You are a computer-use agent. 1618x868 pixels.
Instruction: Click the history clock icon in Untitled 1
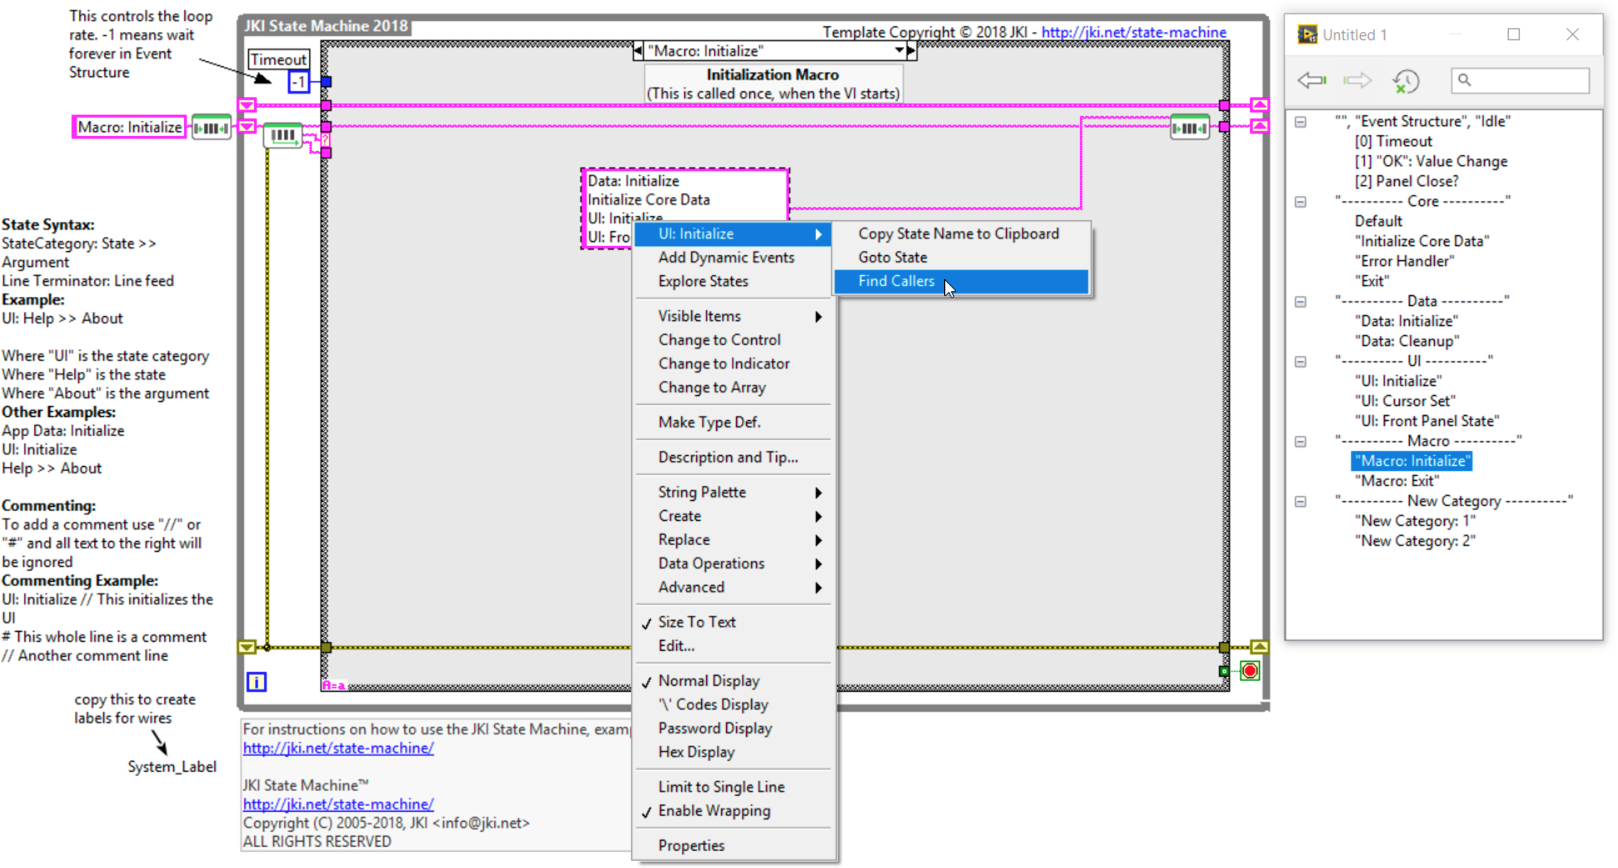click(x=1405, y=81)
